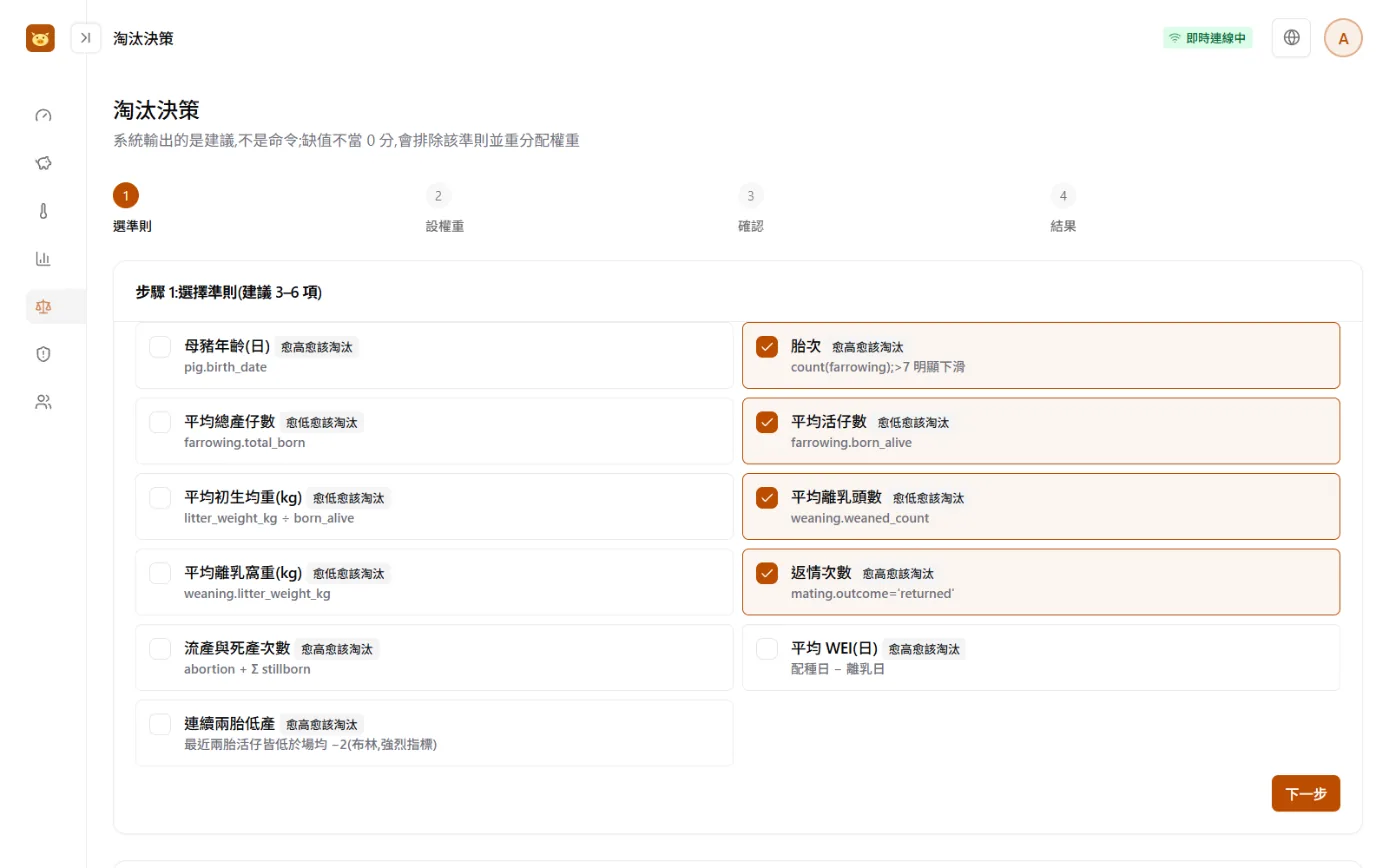Uncheck the 平均離乳頭數 criterion
The height and width of the screenshot is (868, 1388).
coord(767,497)
